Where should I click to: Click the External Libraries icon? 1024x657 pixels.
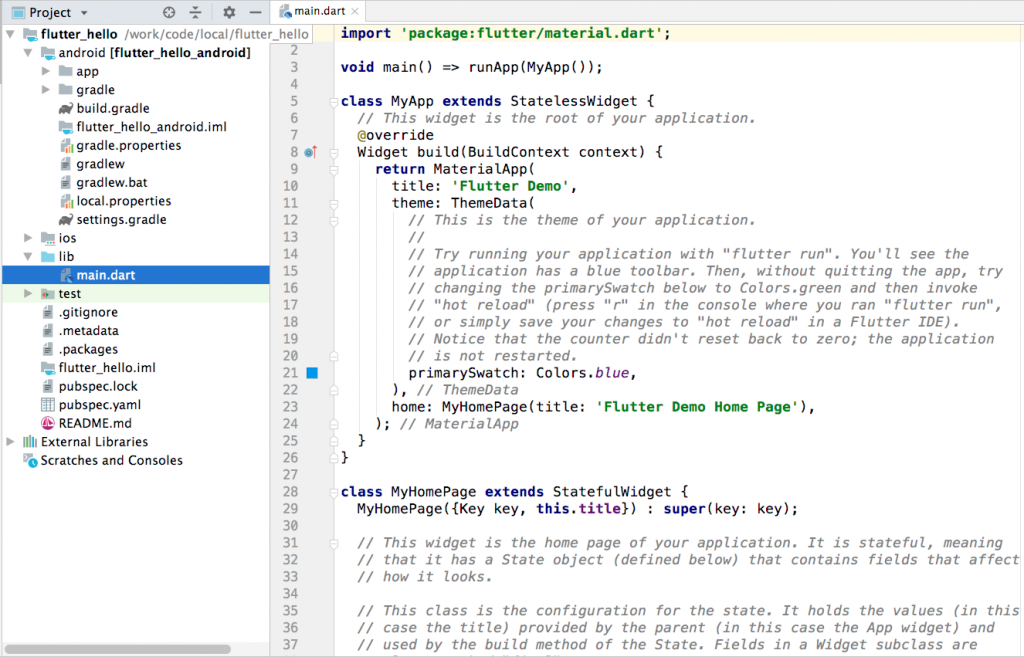tap(30, 441)
